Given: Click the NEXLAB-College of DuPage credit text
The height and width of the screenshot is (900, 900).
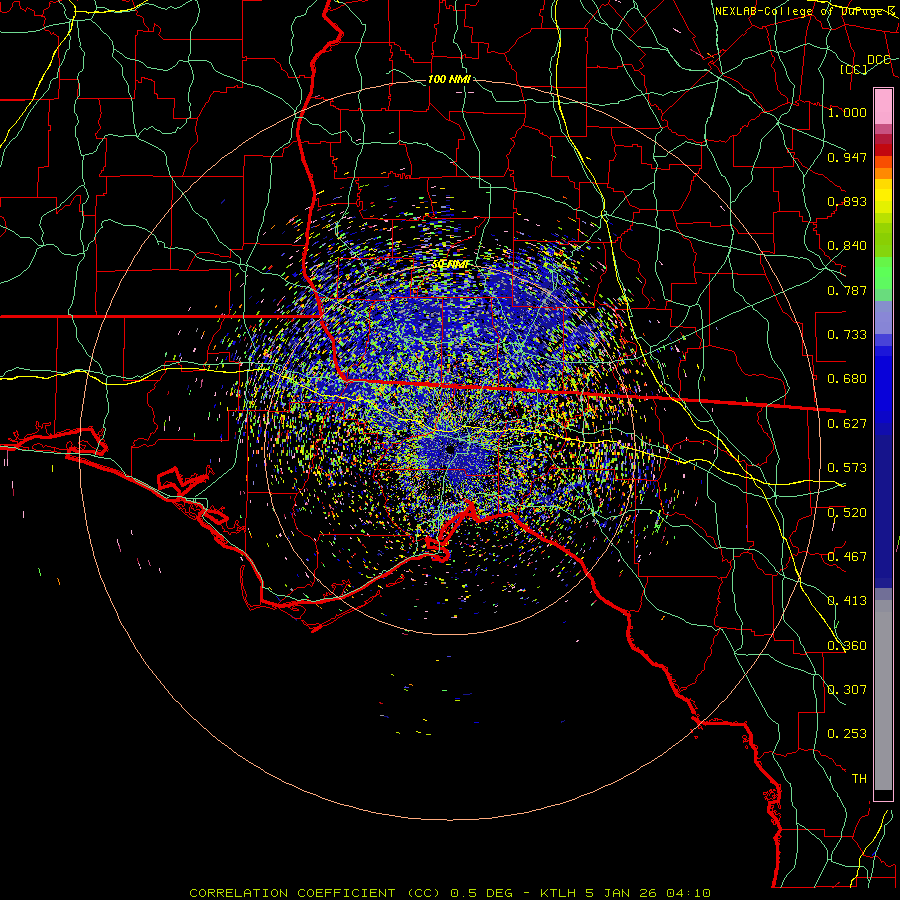Looking at the screenshot, I should click(806, 11).
